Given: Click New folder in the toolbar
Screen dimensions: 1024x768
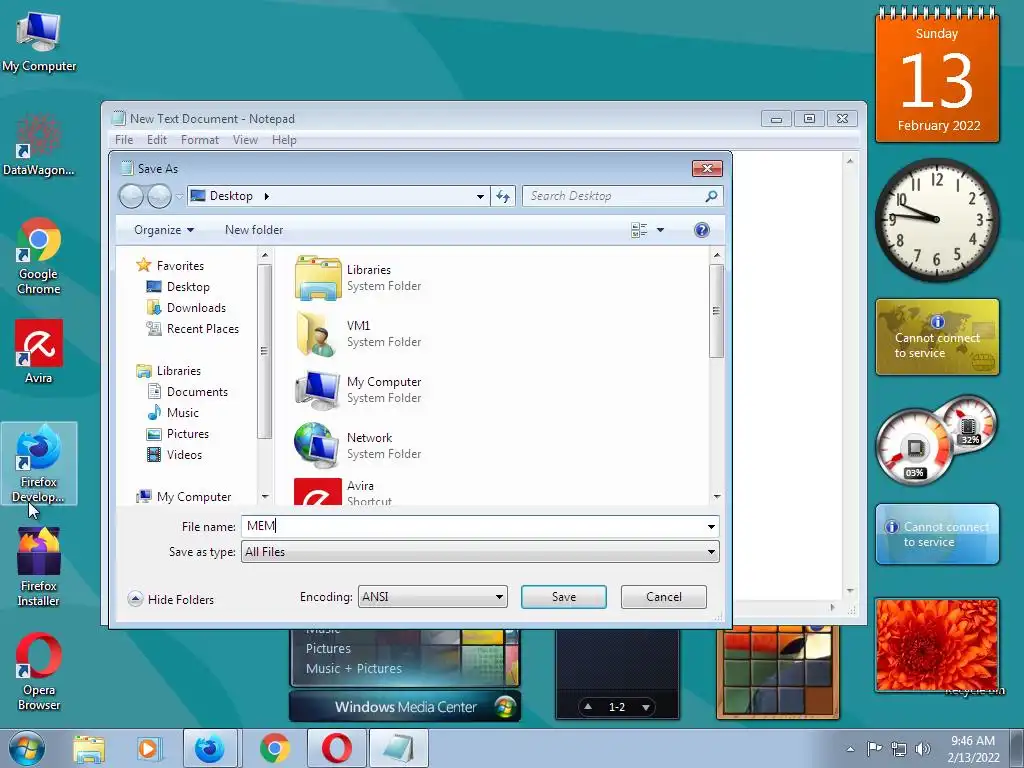Looking at the screenshot, I should [x=254, y=230].
